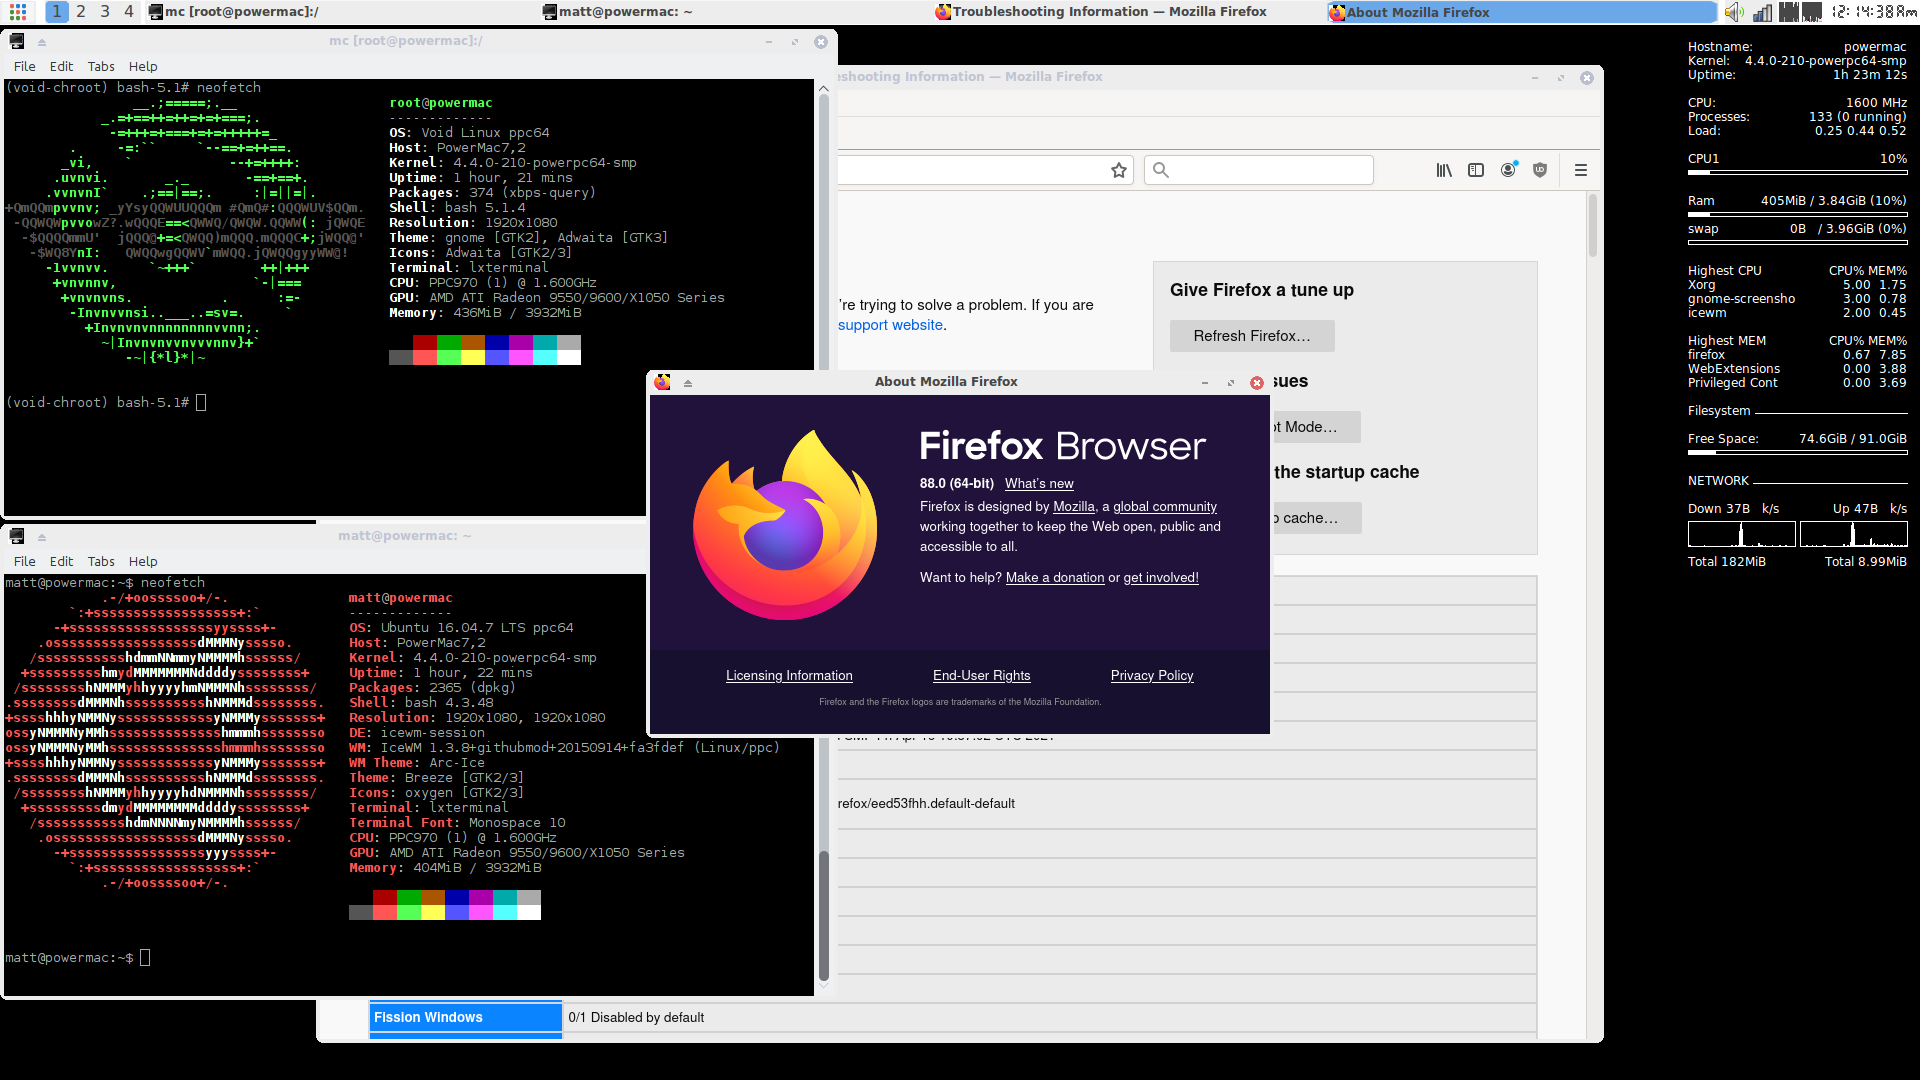Open Help menu in mc root terminal
Screen dimensions: 1920x1080
coord(143,67)
